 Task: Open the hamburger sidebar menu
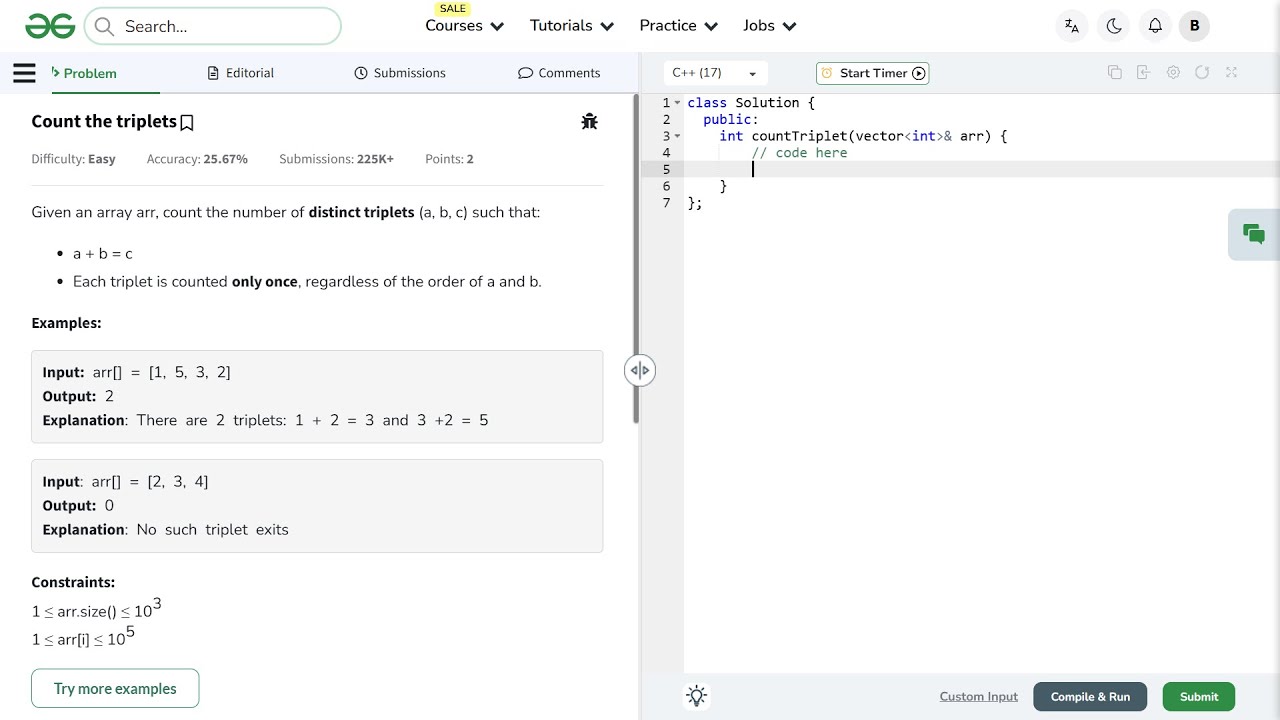point(24,72)
